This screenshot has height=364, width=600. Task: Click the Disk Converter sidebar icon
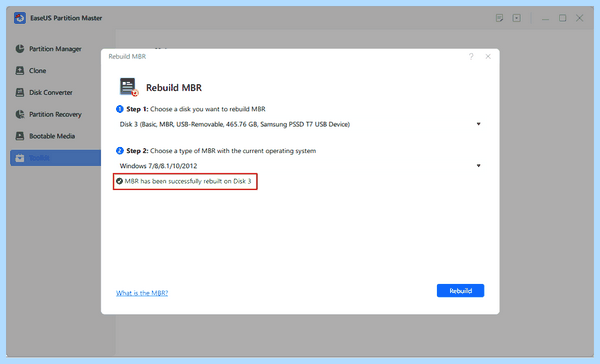point(20,92)
